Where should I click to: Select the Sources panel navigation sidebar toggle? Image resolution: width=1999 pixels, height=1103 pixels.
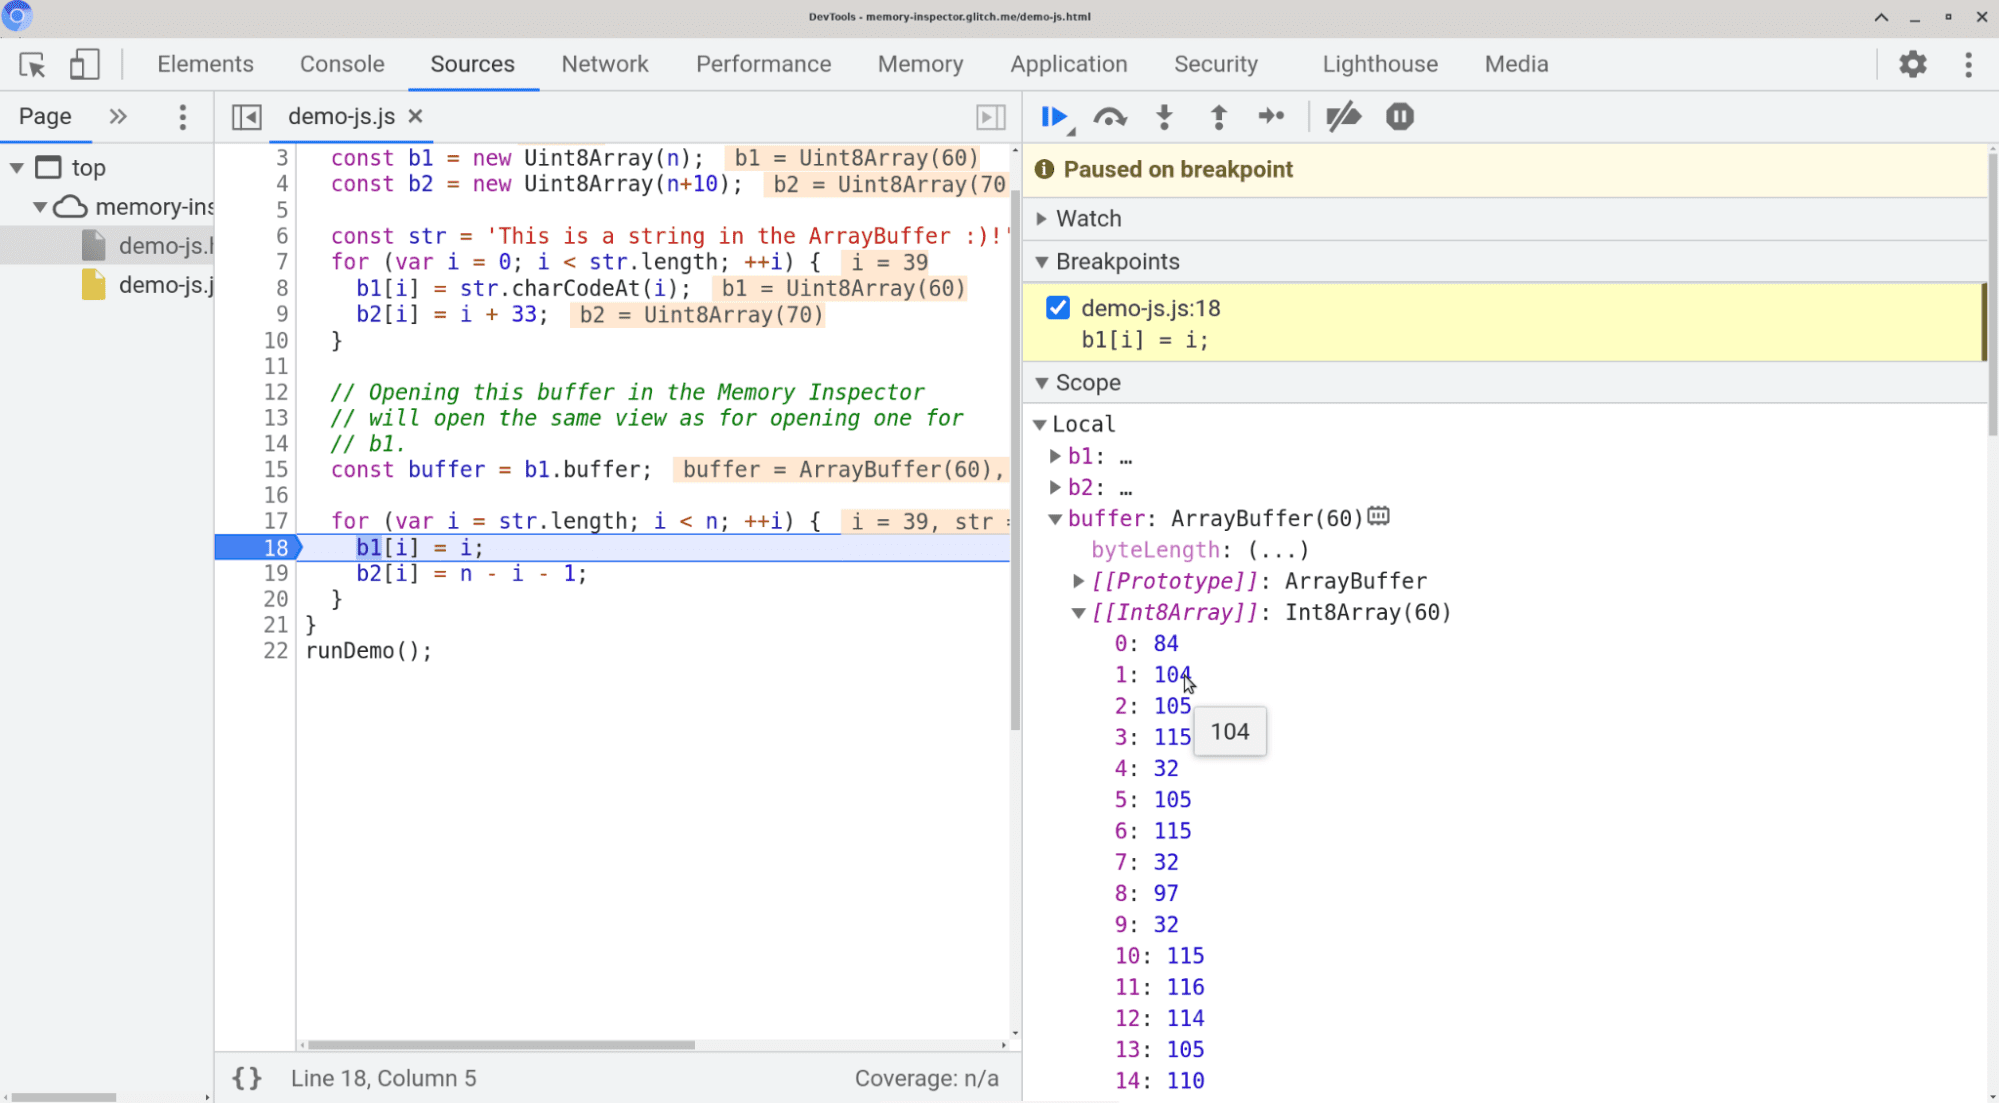(244, 115)
